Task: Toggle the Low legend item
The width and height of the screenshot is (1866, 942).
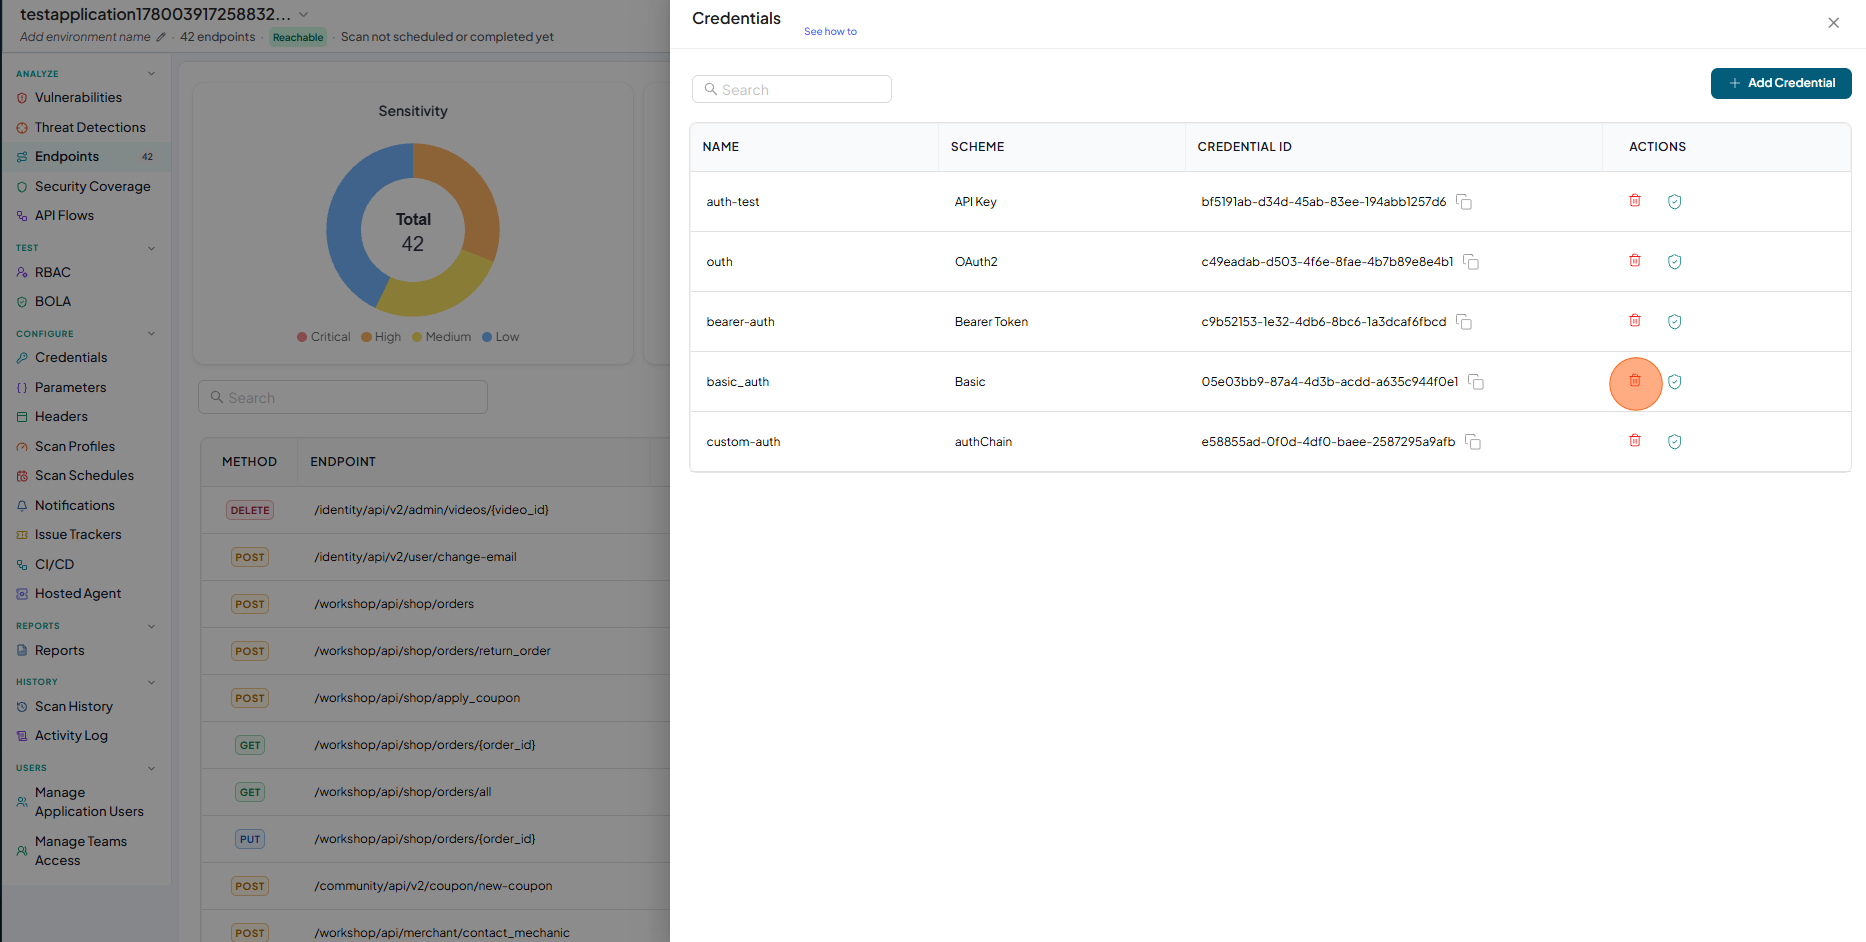Action: [x=501, y=337]
